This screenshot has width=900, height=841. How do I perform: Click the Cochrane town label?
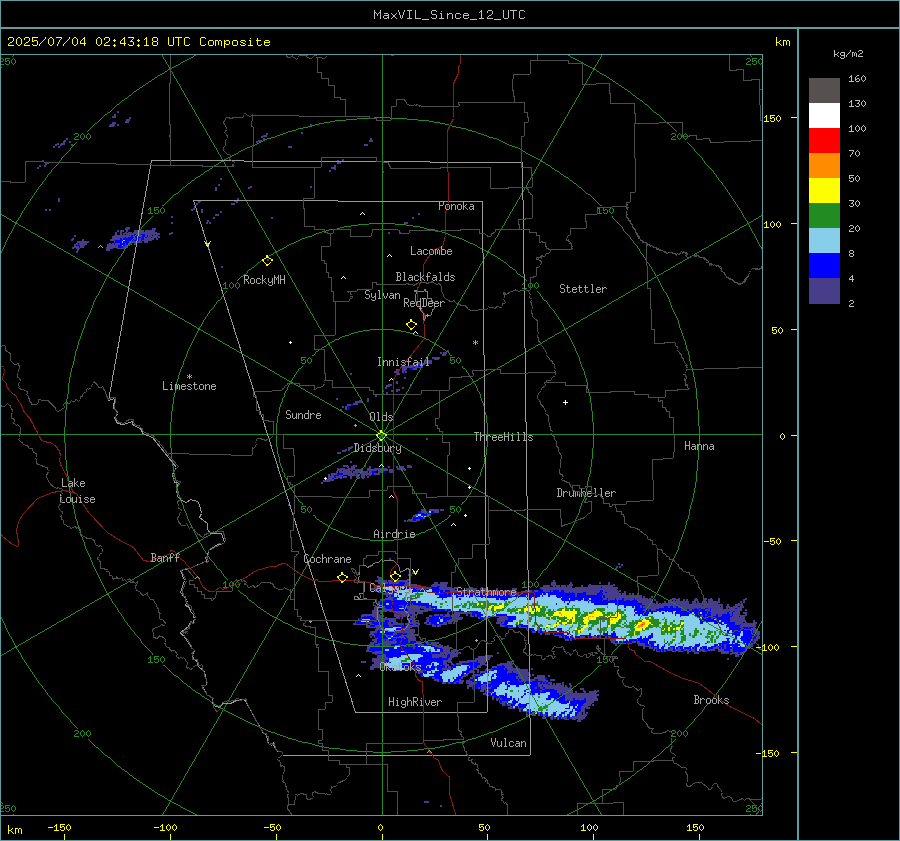327,559
